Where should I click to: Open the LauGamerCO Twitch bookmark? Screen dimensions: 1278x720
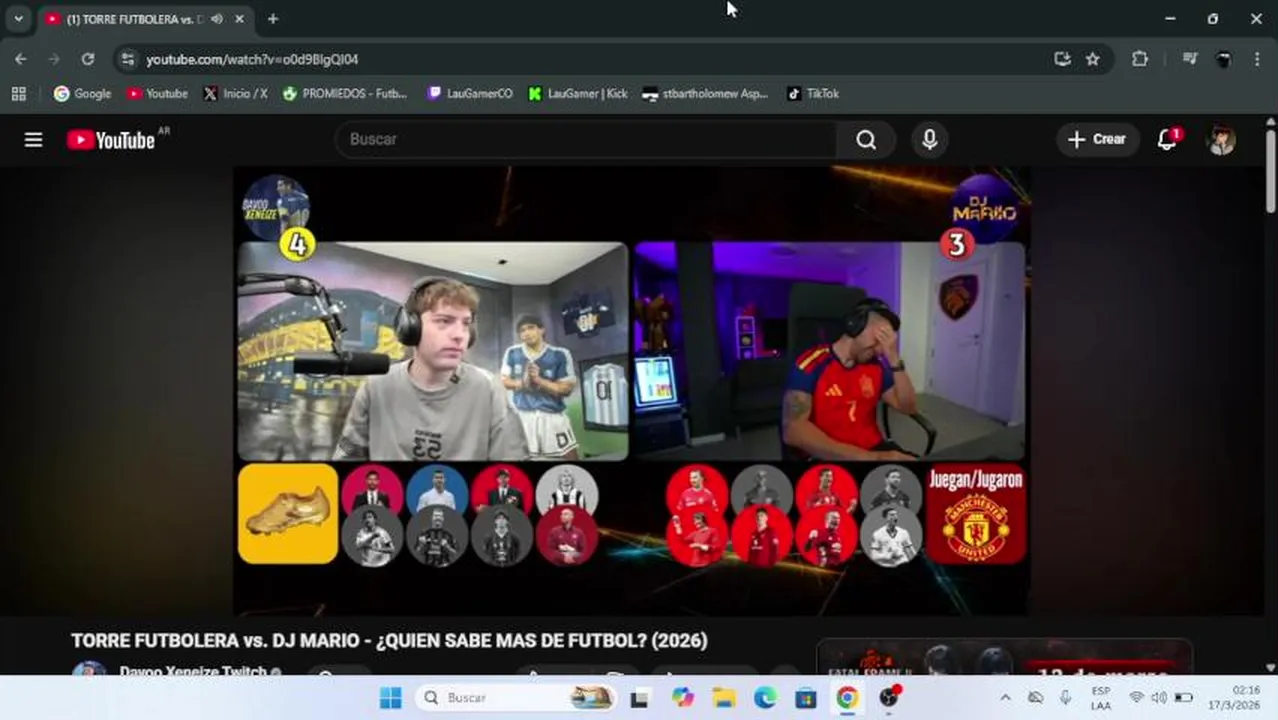coord(470,94)
